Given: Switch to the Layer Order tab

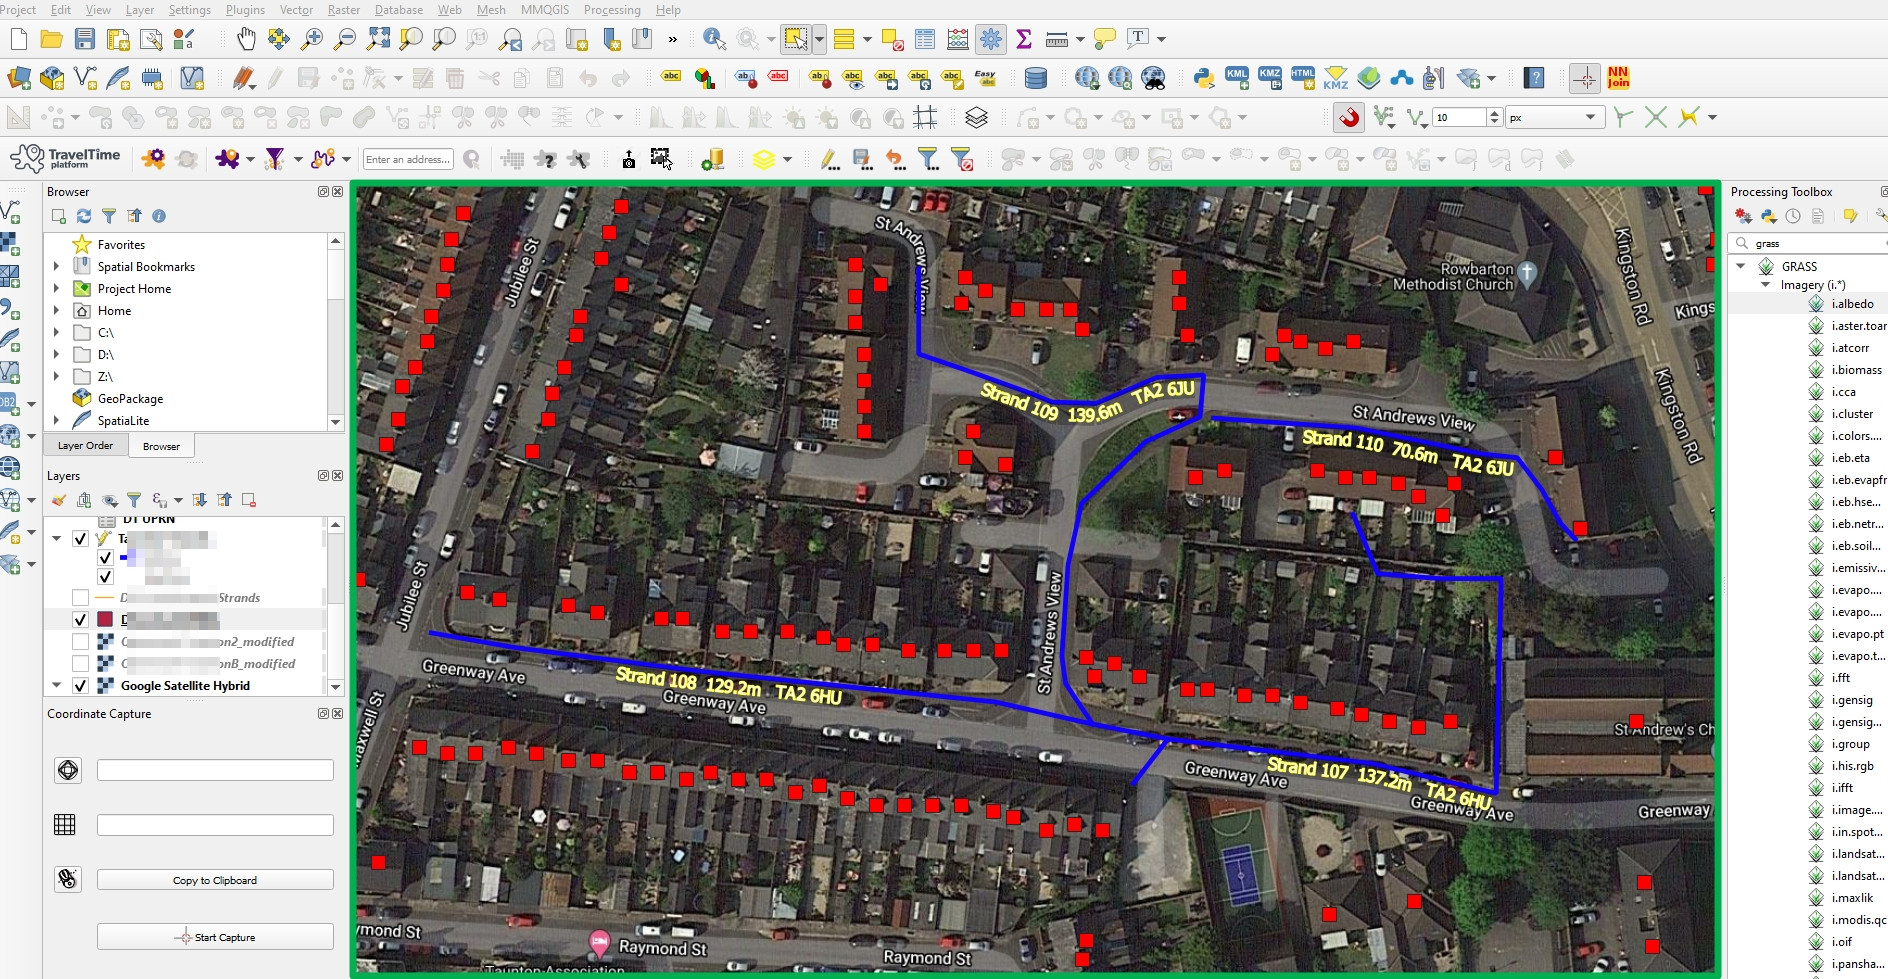Looking at the screenshot, I should [x=85, y=446].
